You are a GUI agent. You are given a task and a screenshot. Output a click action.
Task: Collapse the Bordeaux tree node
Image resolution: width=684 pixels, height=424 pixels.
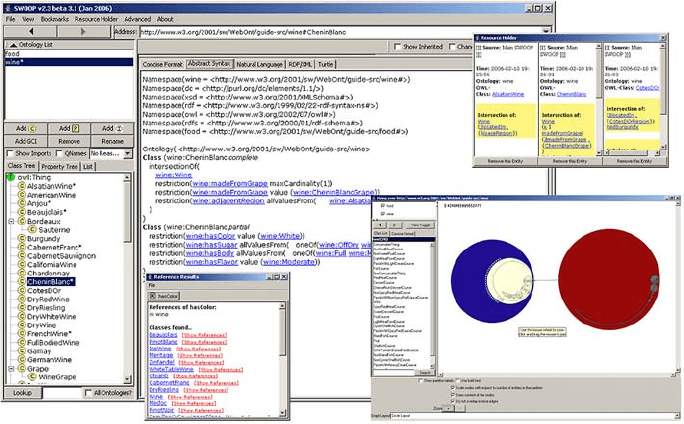(x=11, y=221)
